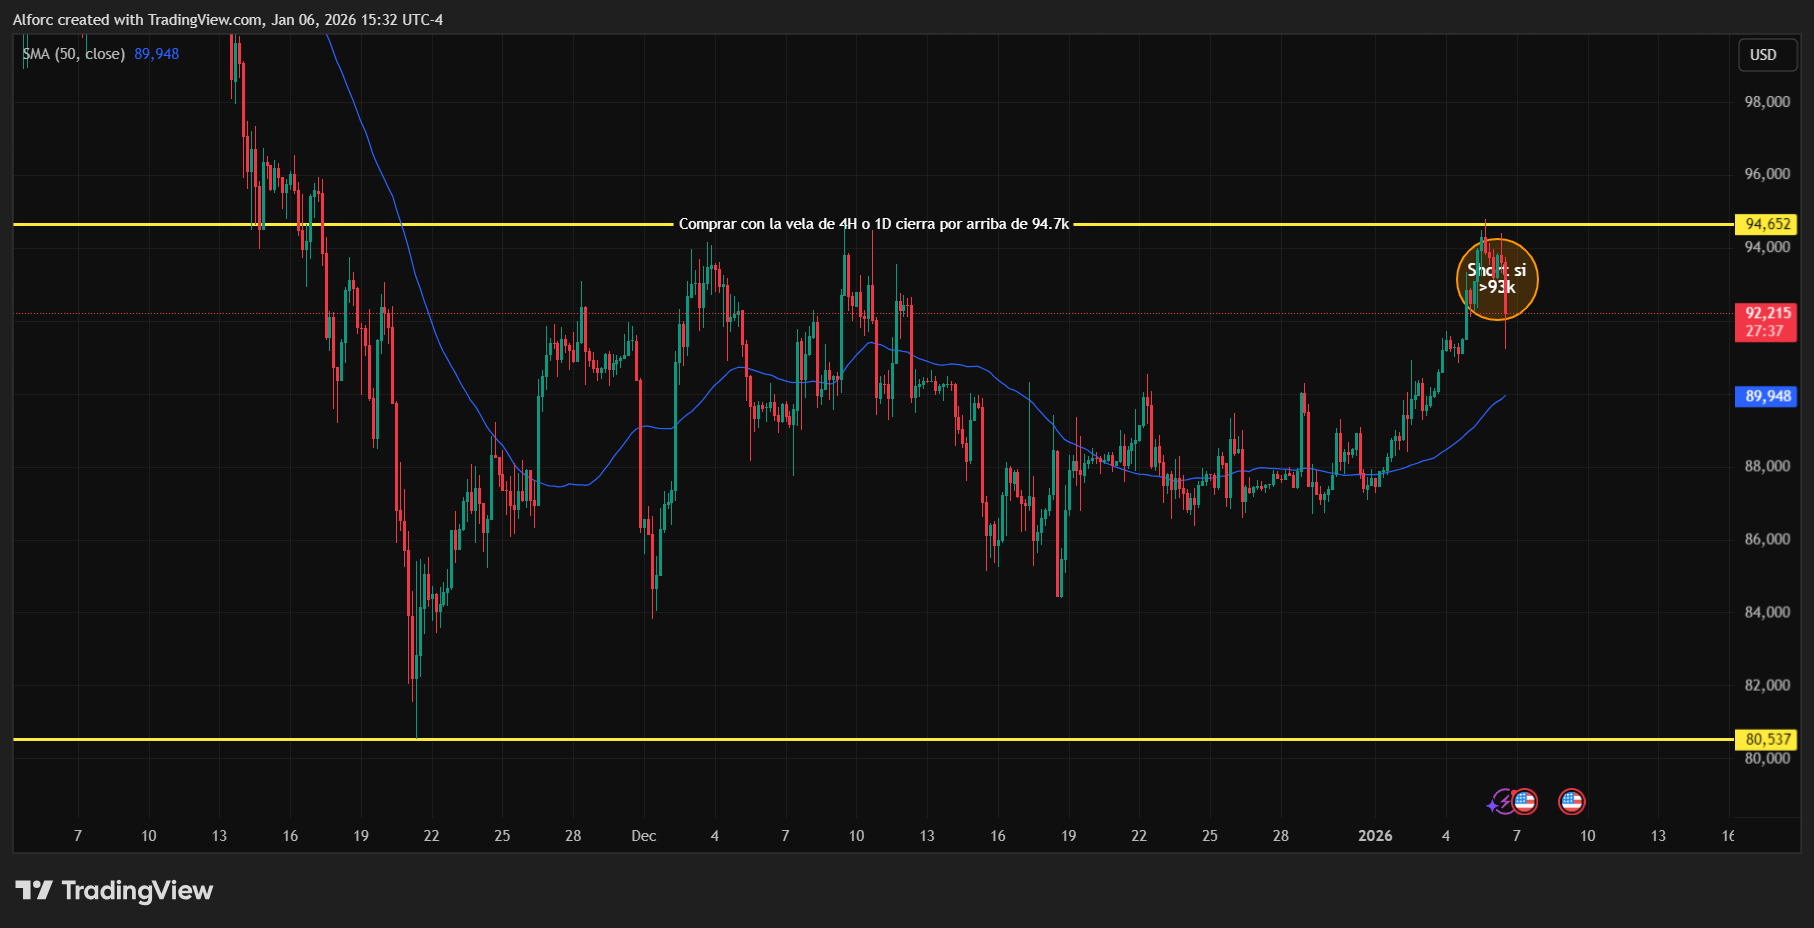Select the lower yellow horizontal support line

click(x=873, y=739)
